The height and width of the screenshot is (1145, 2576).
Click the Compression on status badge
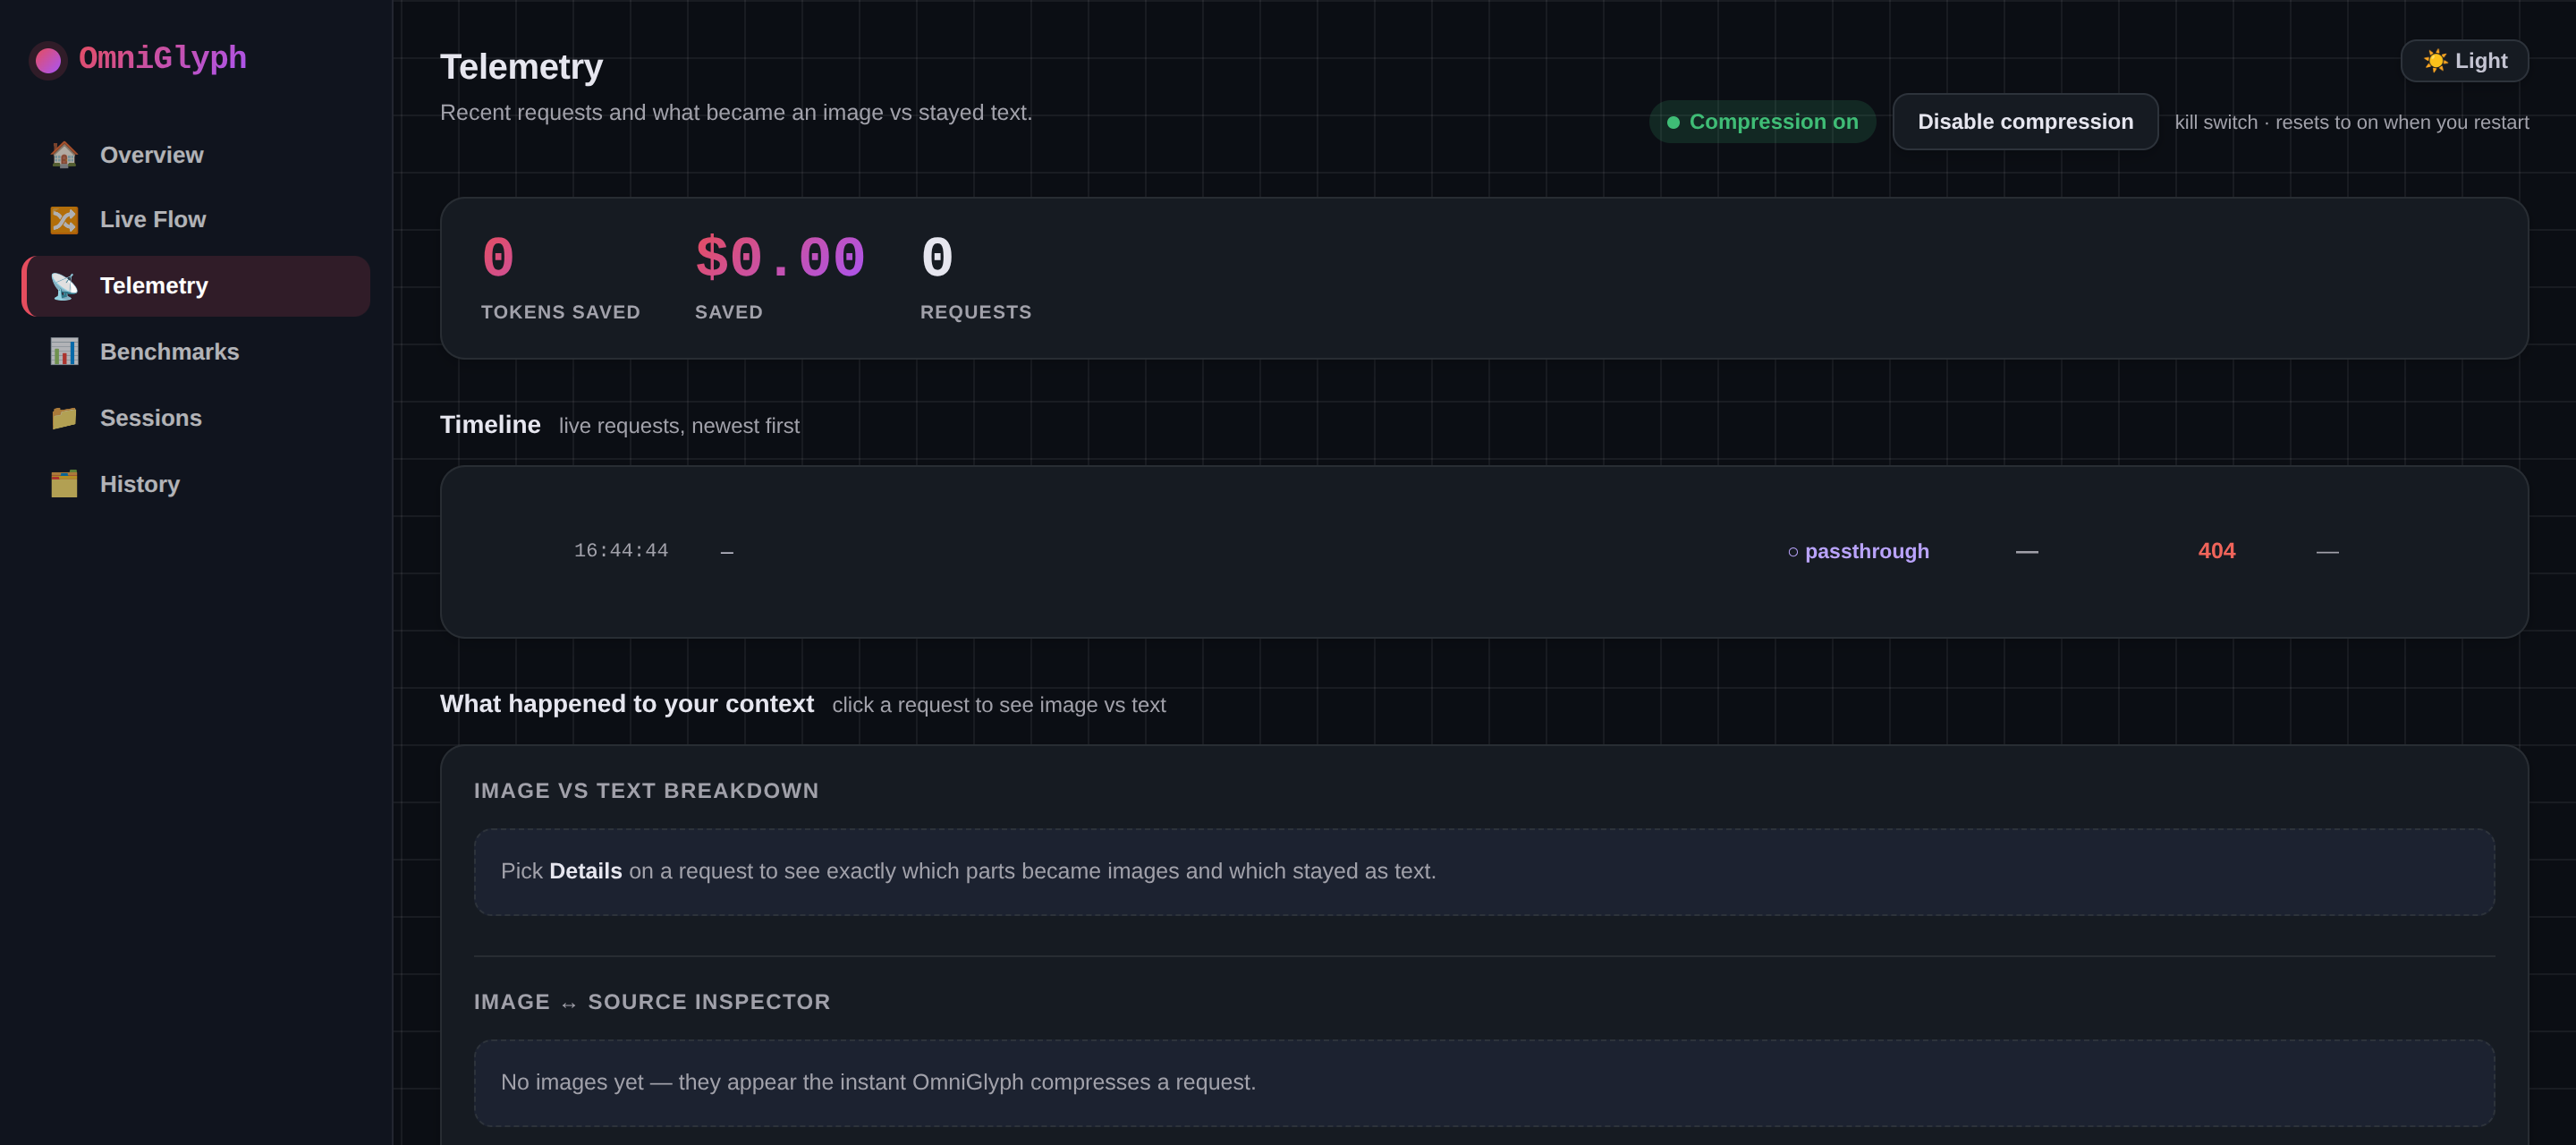1762,122
